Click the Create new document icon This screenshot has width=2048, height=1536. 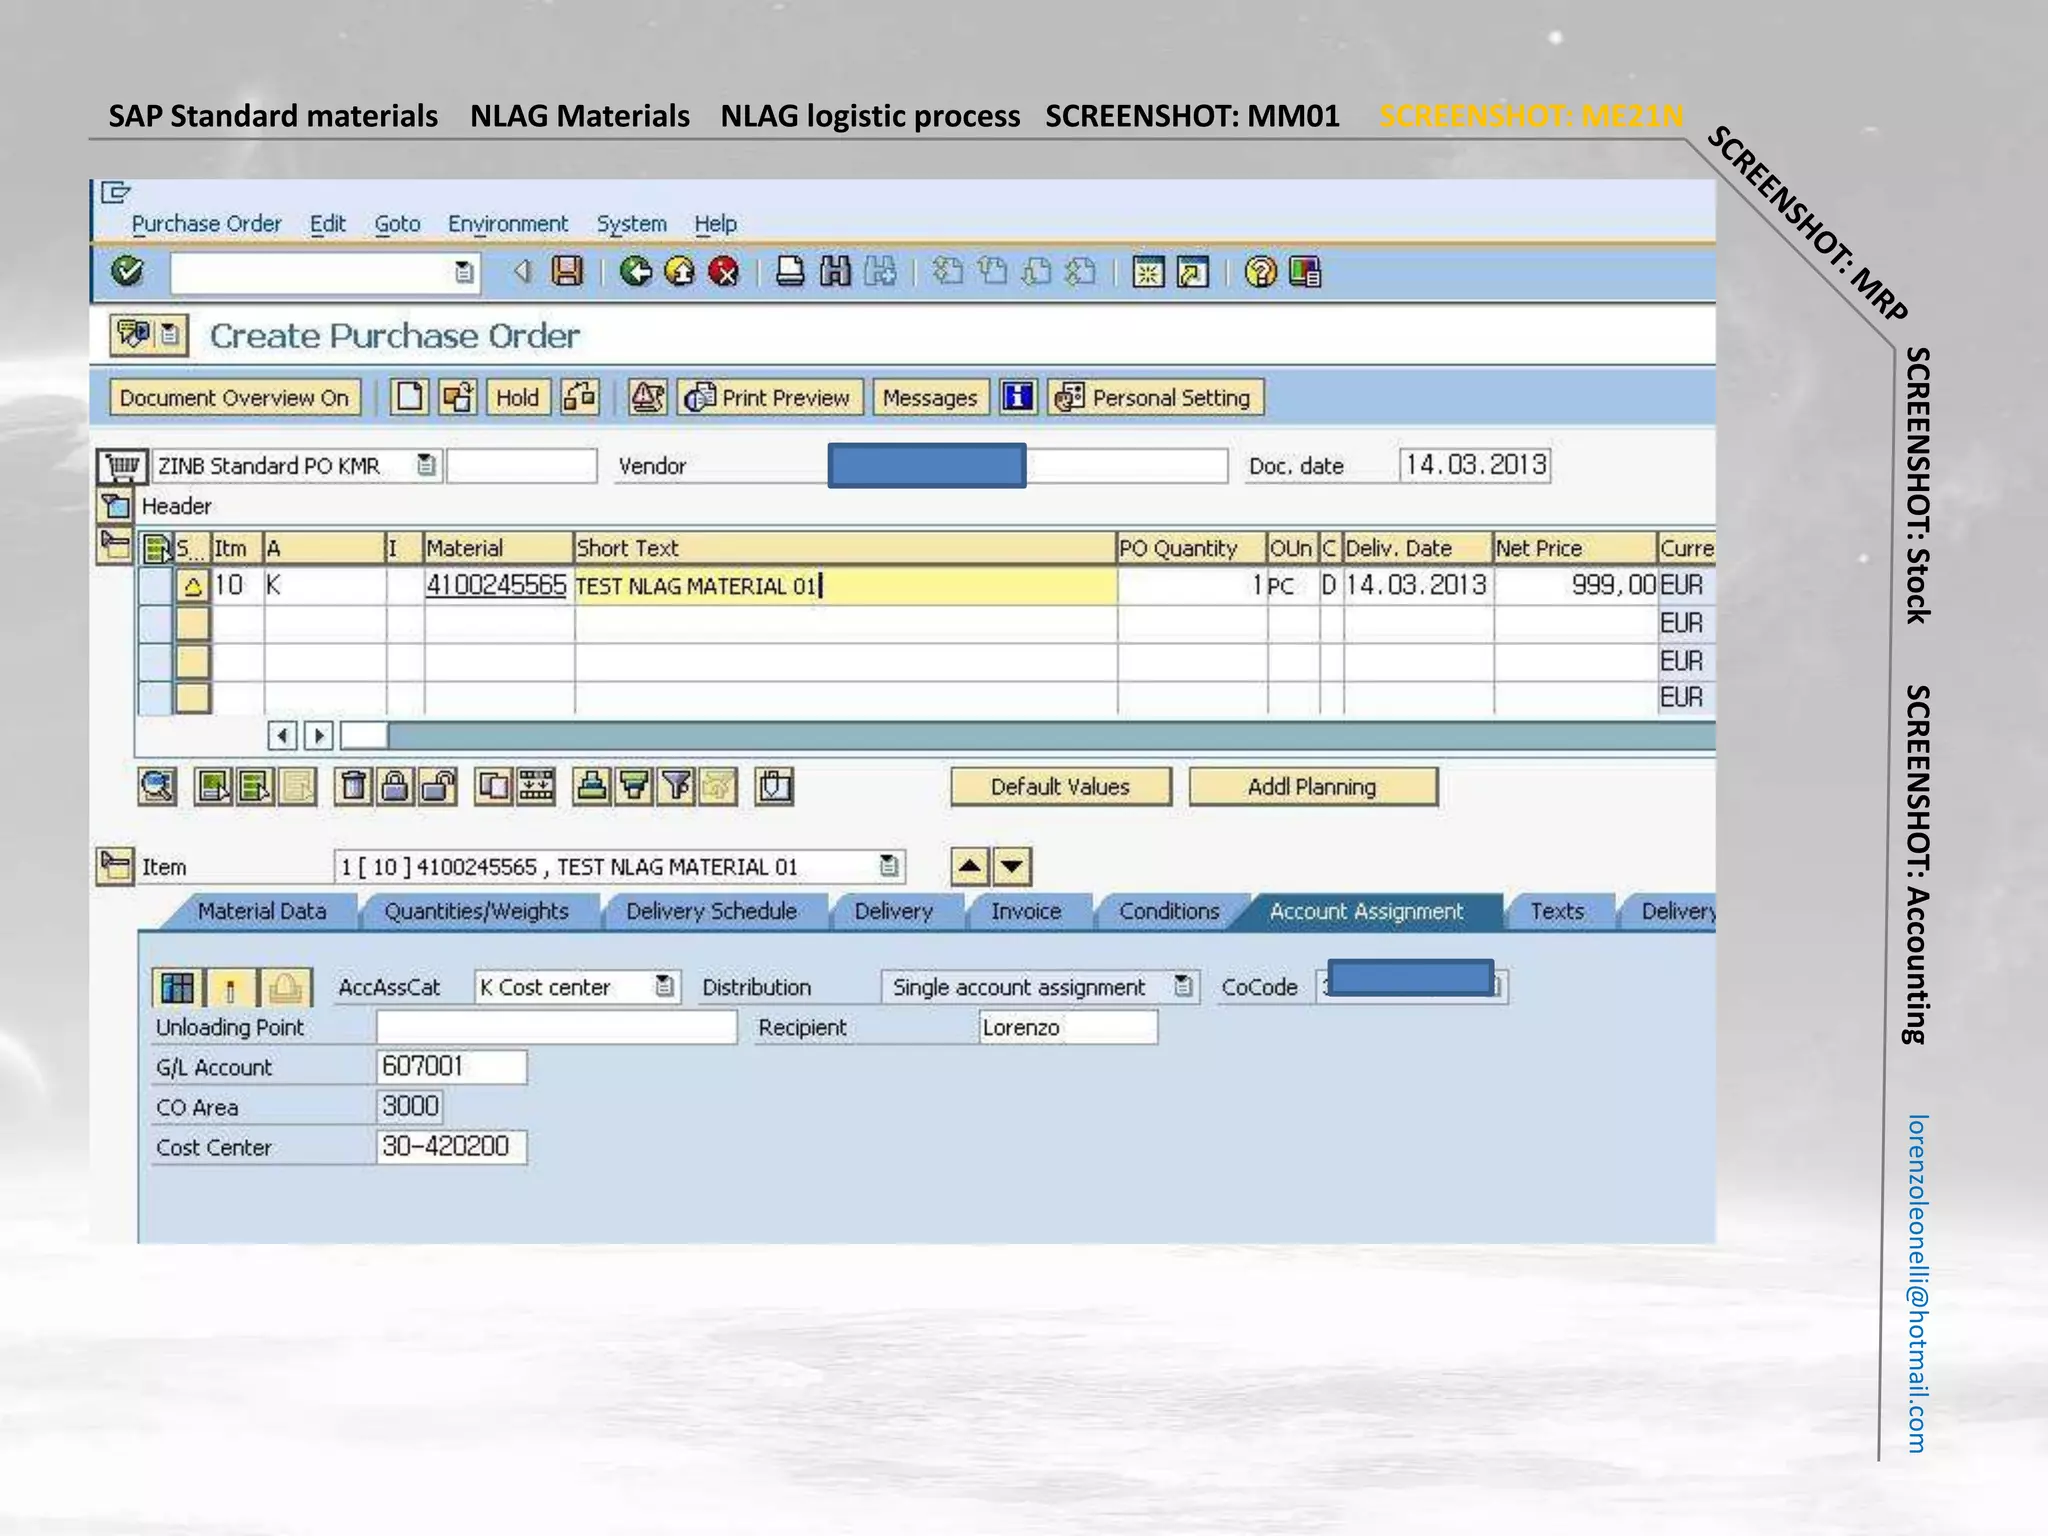(x=409, y=397)
